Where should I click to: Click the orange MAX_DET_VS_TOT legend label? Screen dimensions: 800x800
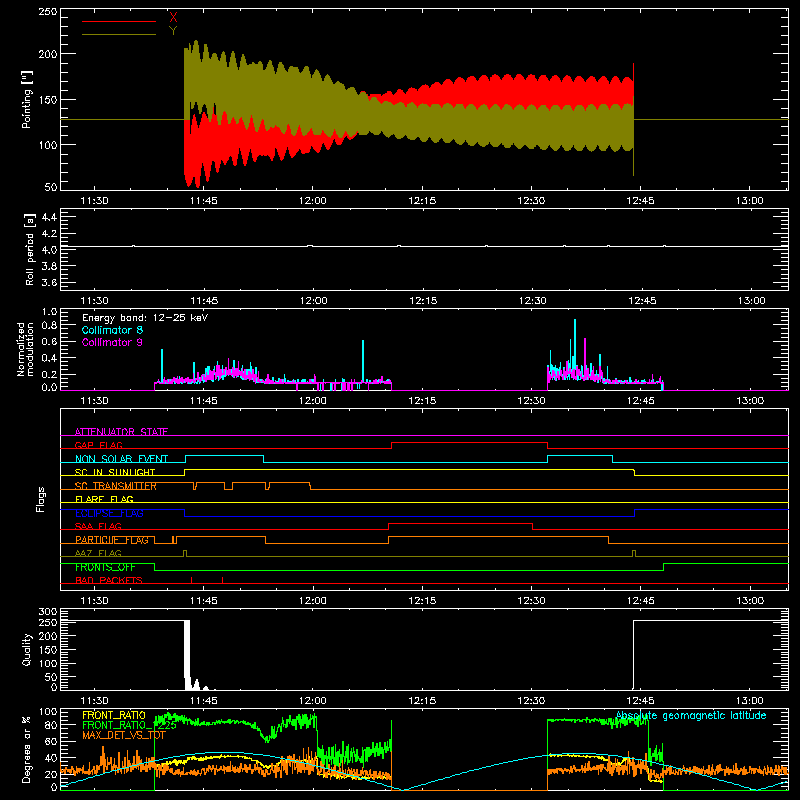pyautogui.click(x=123, y=735)
